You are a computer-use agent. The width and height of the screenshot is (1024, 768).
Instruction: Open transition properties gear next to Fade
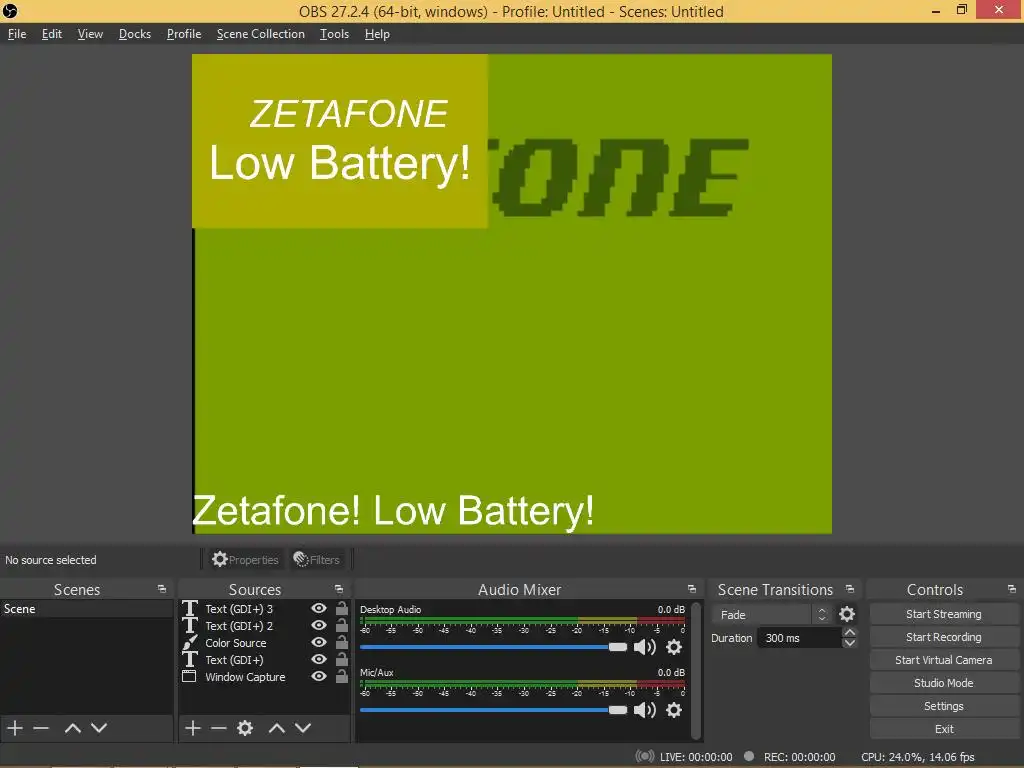click(x=847, y=614)
